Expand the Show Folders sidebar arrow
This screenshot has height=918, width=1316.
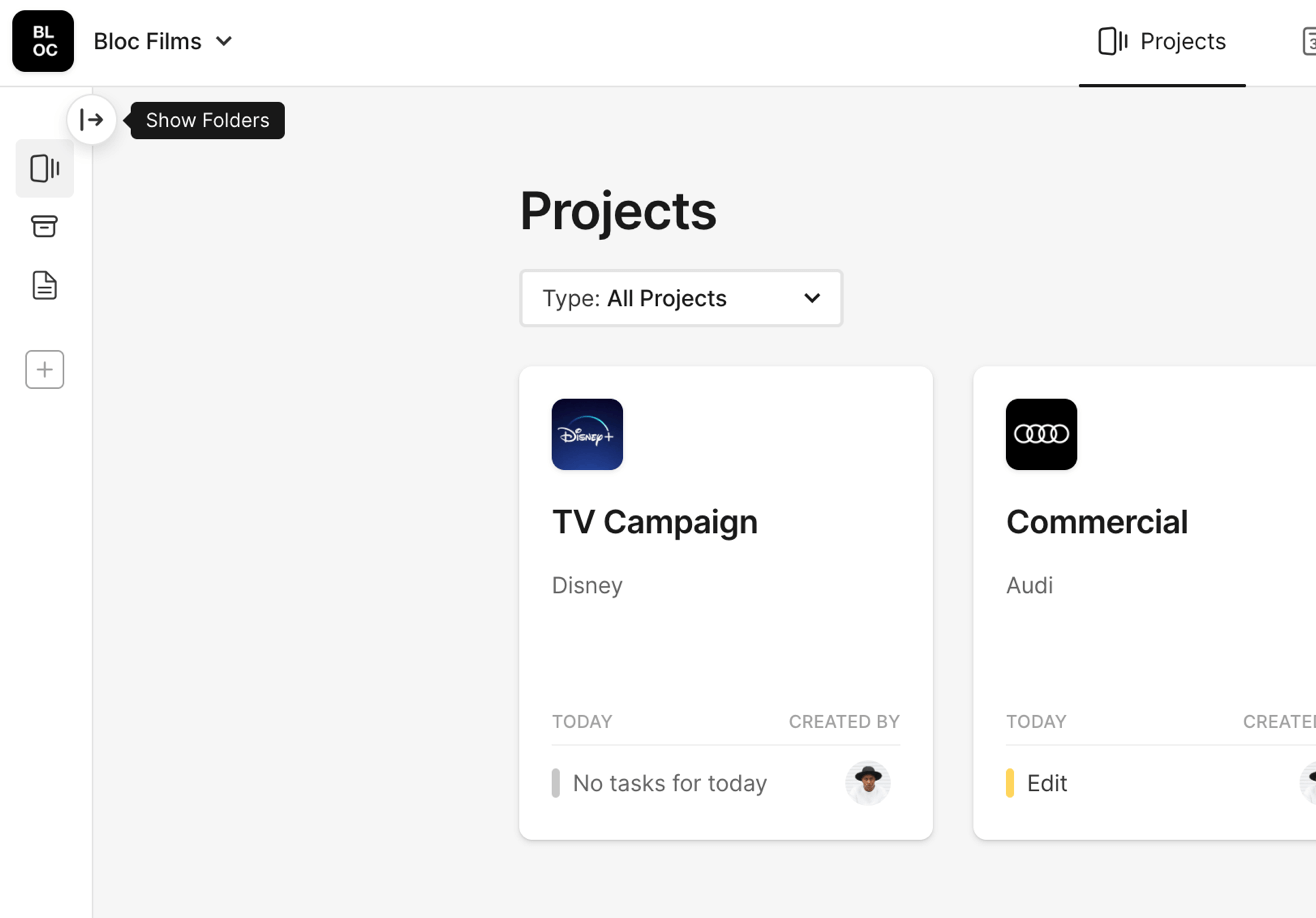92,120
